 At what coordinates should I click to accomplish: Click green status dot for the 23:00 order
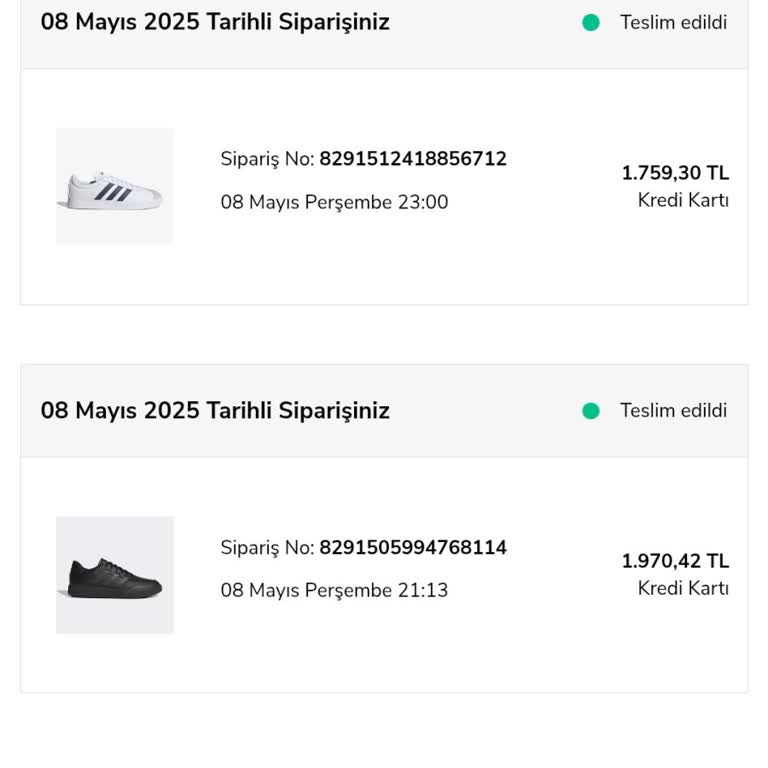(591, 22)
